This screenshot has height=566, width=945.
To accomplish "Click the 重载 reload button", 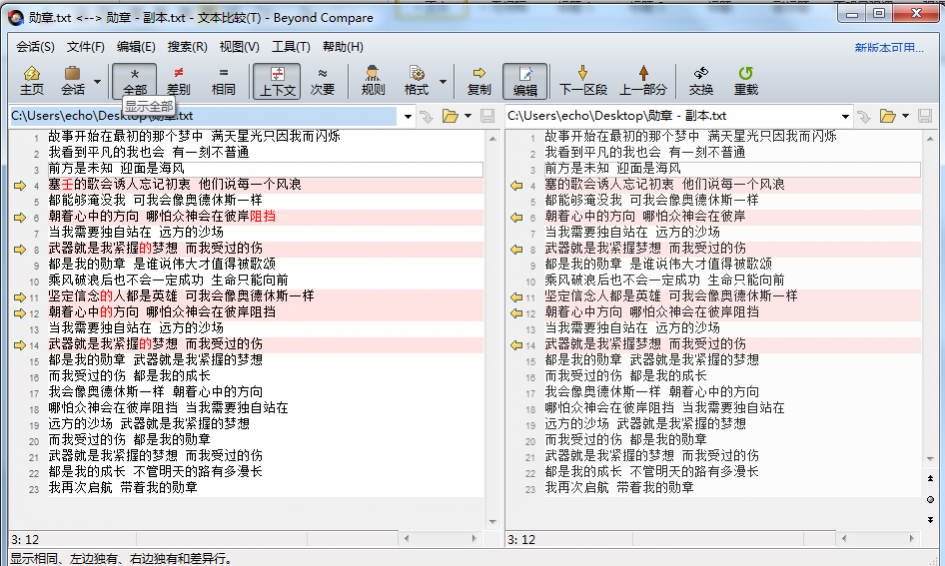I will point(746,81).
